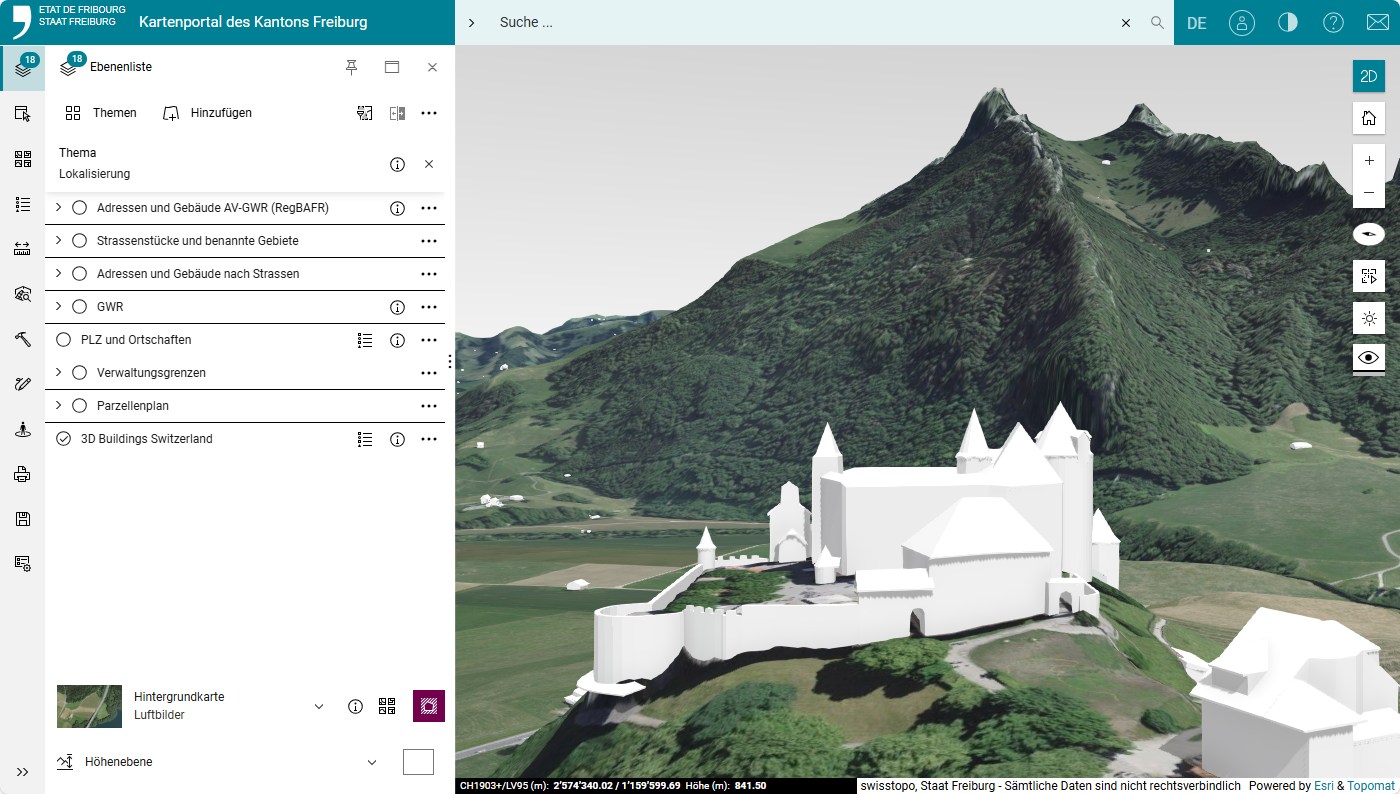Open the Hintergrundkarte dropdown chevron
The width and height of the screenshot is (1400, 794).
click(319, 707)
